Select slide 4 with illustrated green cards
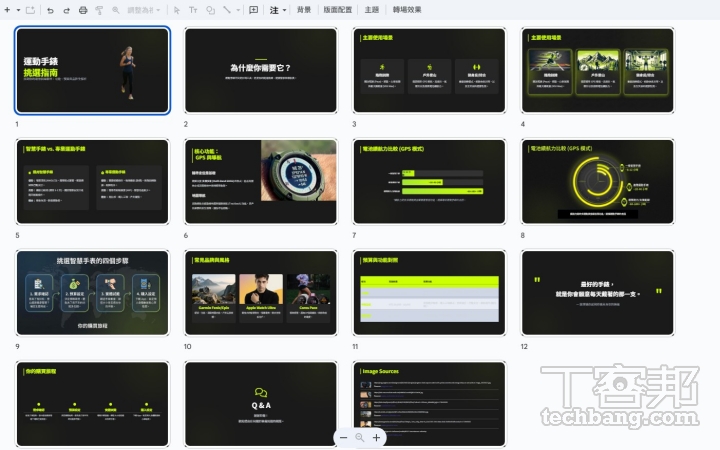Viewport: 720px width, 450px height. pyautogui.click(x=598, y=70)
